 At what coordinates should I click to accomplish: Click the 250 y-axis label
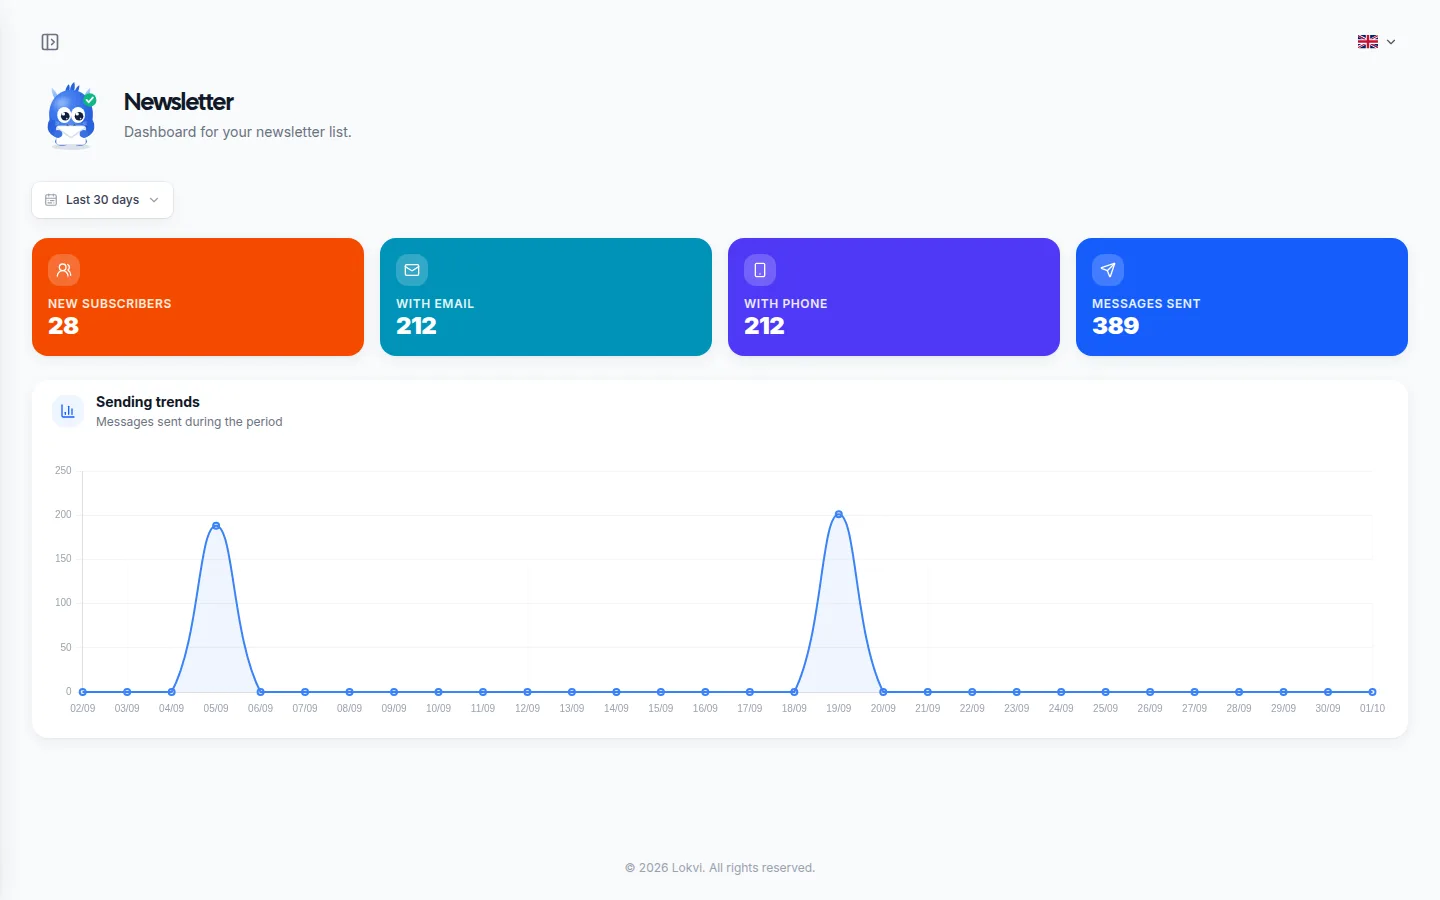[x=63, y=470]
